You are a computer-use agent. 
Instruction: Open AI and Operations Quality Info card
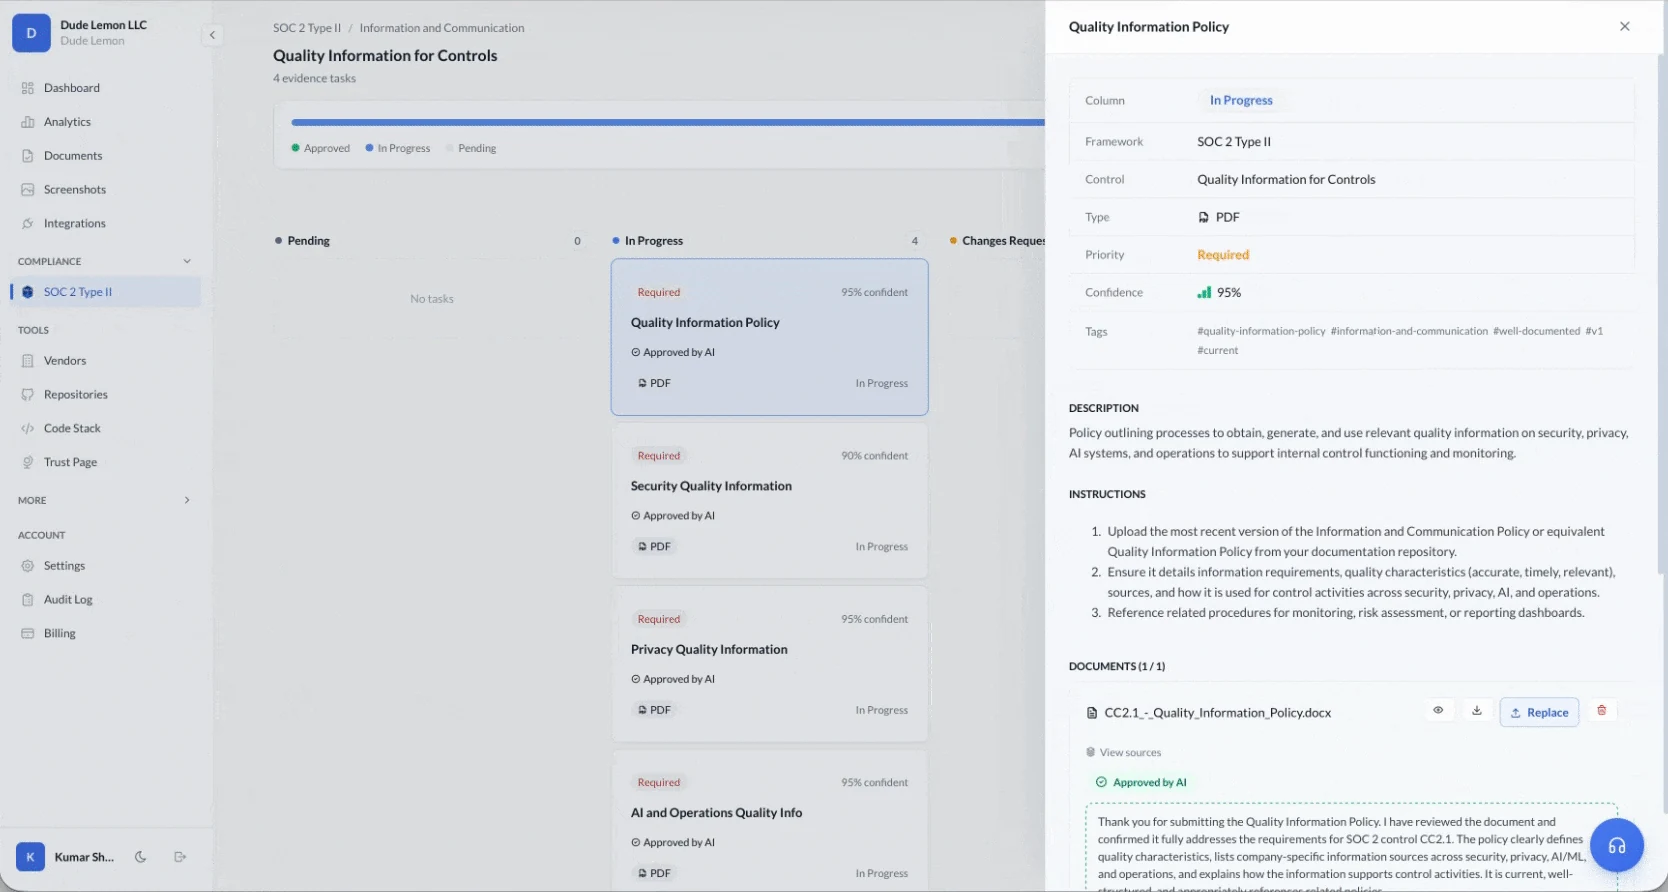tap(769, 820)
